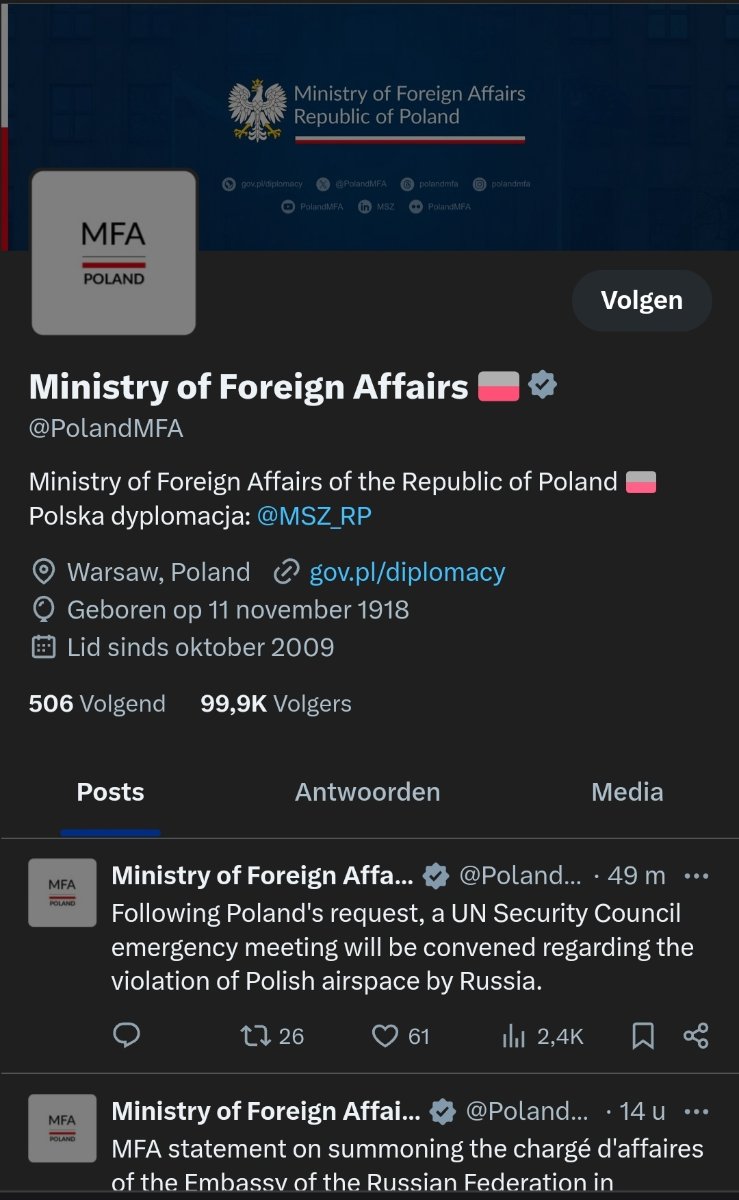This screenshot has width=739, height=1200.
Task: Reply to the UN Security Council post
Action: [x=126, y=1035]
